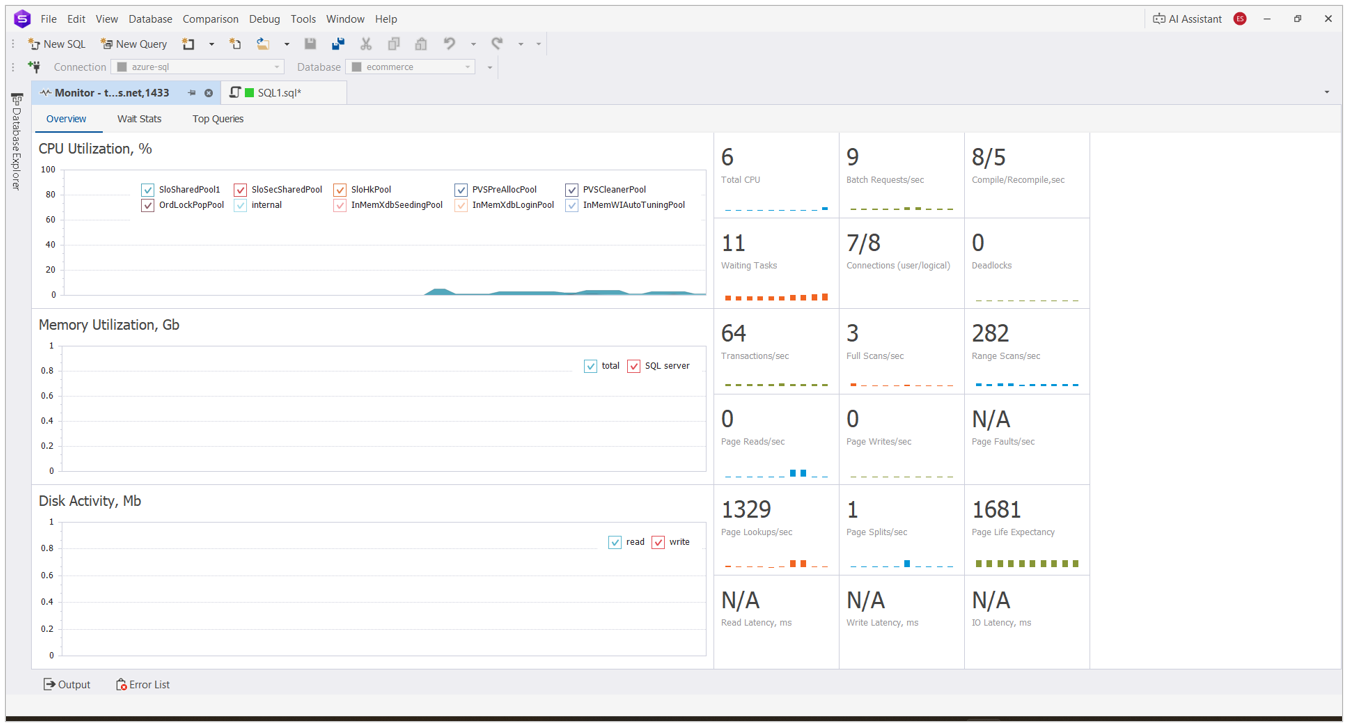Open the Database Explorer side panel
Screen dimensions: 1347x725
point(16,142)
